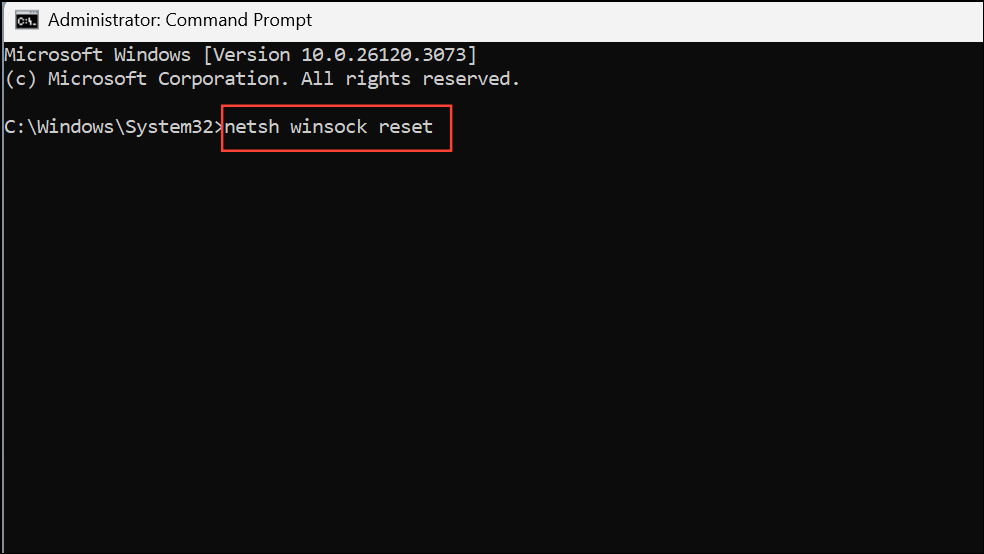Screen dimensions: 984x554
Task: Click 'Microsoft Corporation.' in the copyright line
Action: point(168,79)
